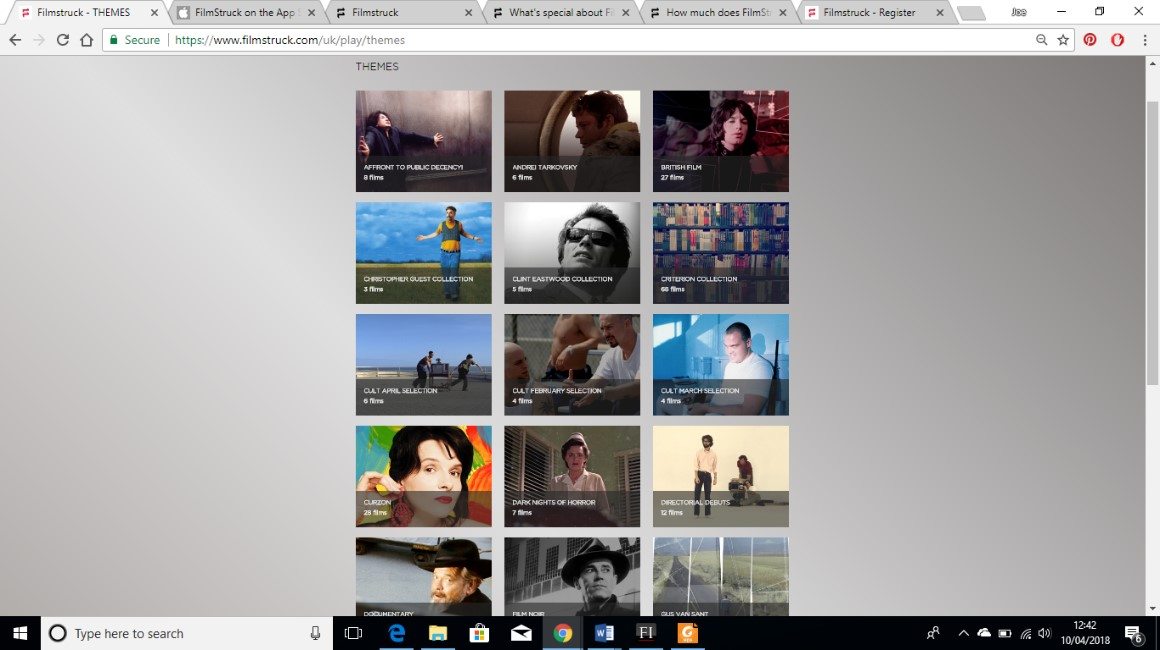
Task: Bookmark this page with the star icon
Action: coord(1063,40)
